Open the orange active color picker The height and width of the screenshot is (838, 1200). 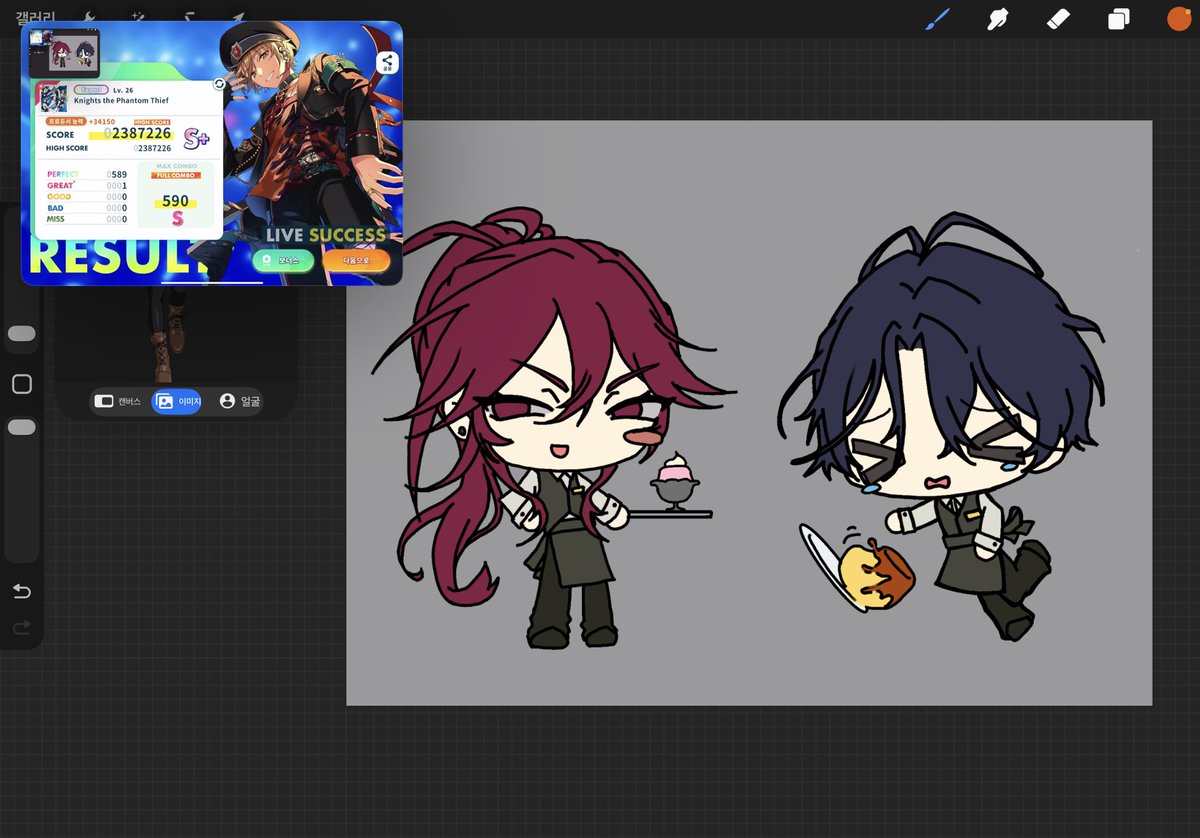click(1179, 18)
